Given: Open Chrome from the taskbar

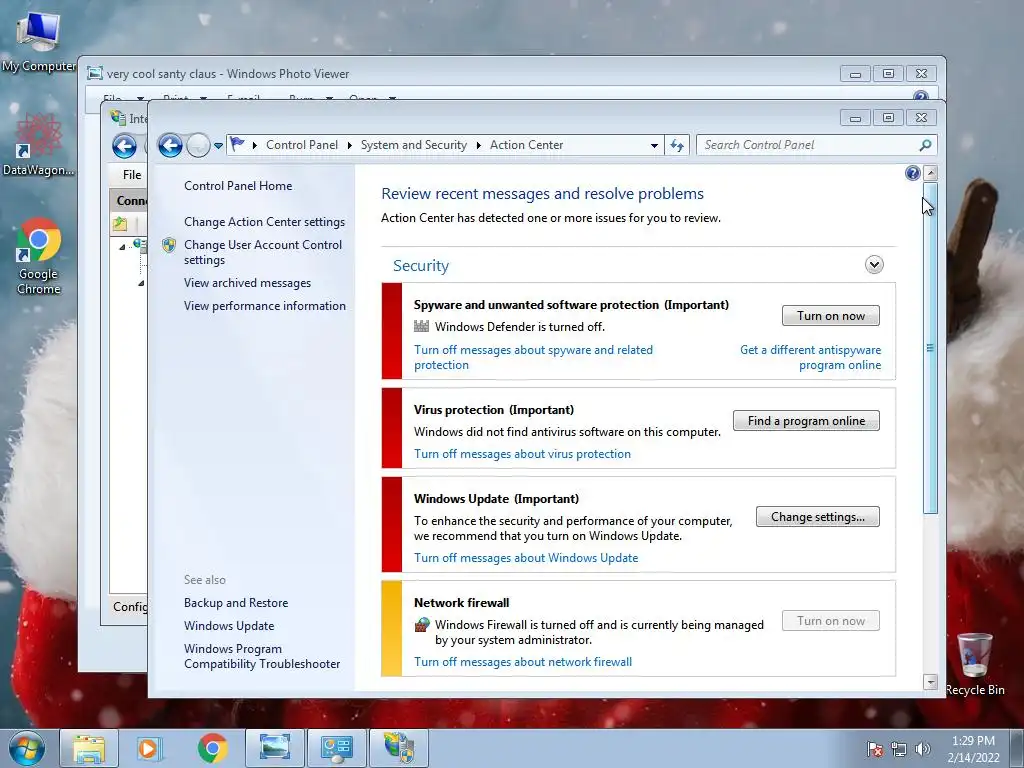Looking at the screenshot, I should pos(212,748).
